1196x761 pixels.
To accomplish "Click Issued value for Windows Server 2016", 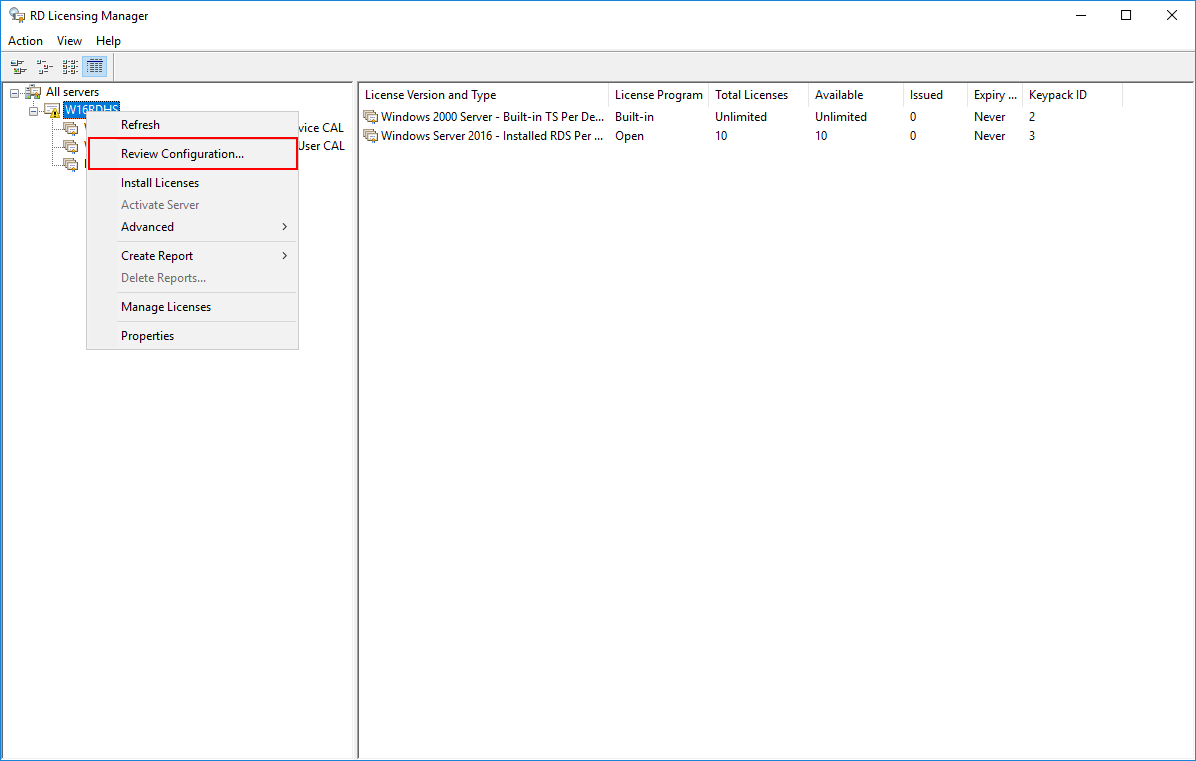I will pyautogui.click(x=913, y=136).
